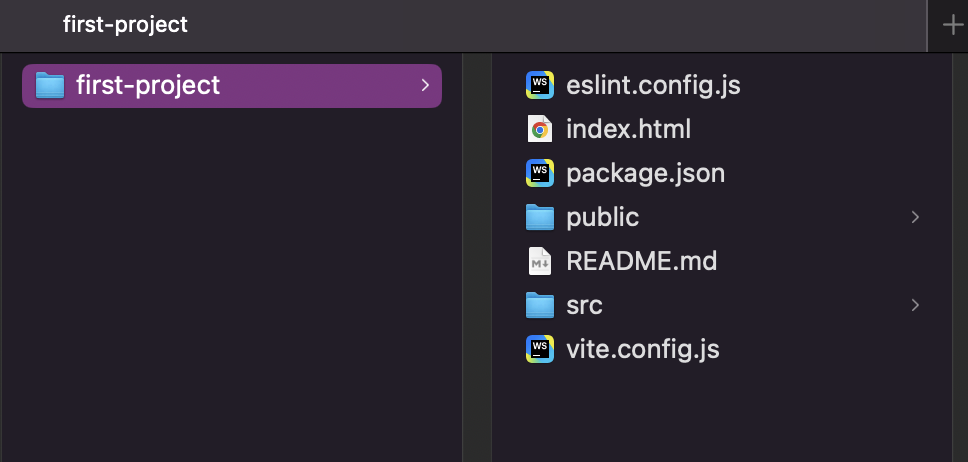The image size is (968, 462).
Task: Click the WebStorm icon next to package.json
Action: pyautogui.click(x=540, y=173)
